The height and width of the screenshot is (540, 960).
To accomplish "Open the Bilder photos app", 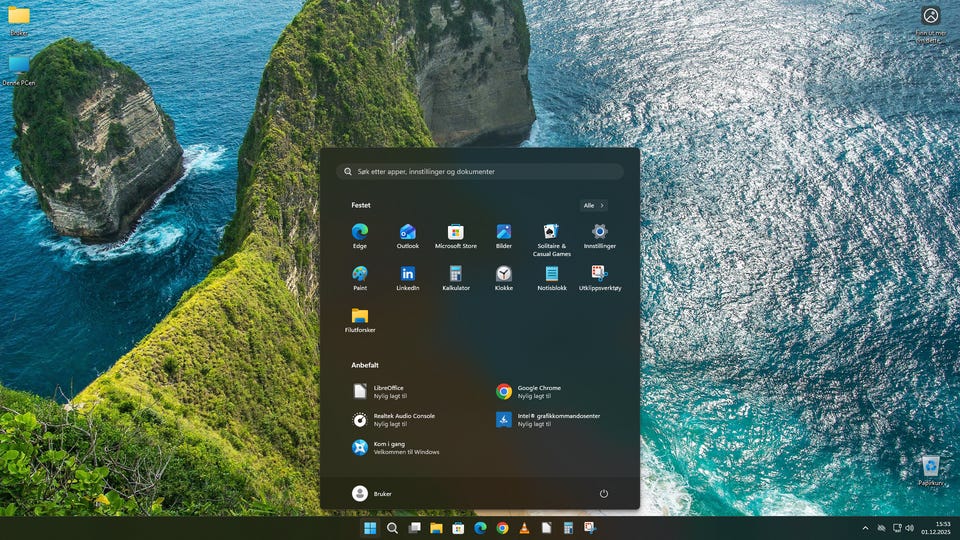I will tap(504, 236).
